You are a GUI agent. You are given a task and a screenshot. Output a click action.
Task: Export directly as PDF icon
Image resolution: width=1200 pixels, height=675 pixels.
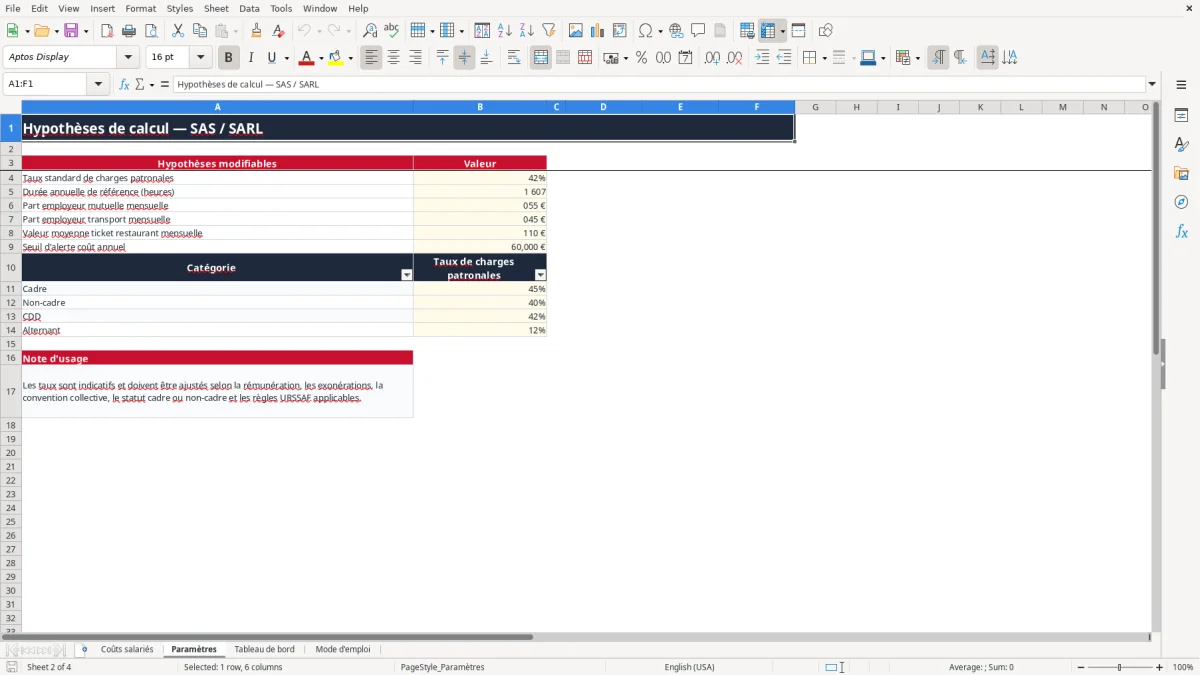(x=107, y=31)
